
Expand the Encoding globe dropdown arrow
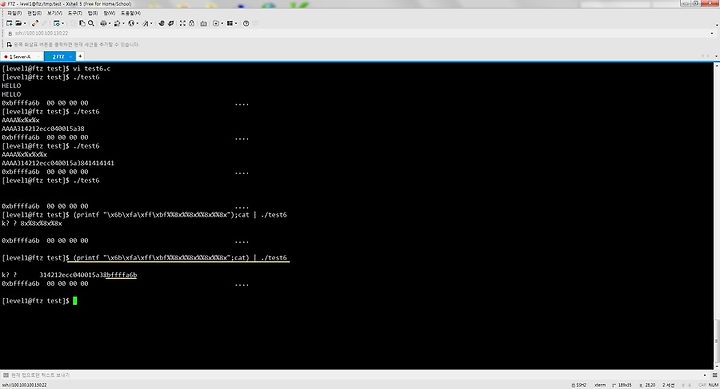[137, 23]
